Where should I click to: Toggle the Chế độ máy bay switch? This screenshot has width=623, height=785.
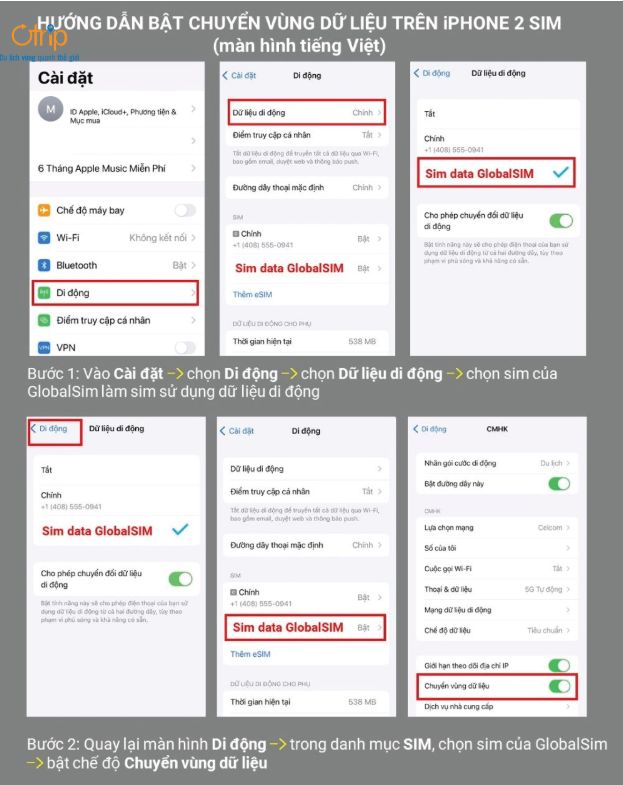pyautogui.click(x=185, y=210)
